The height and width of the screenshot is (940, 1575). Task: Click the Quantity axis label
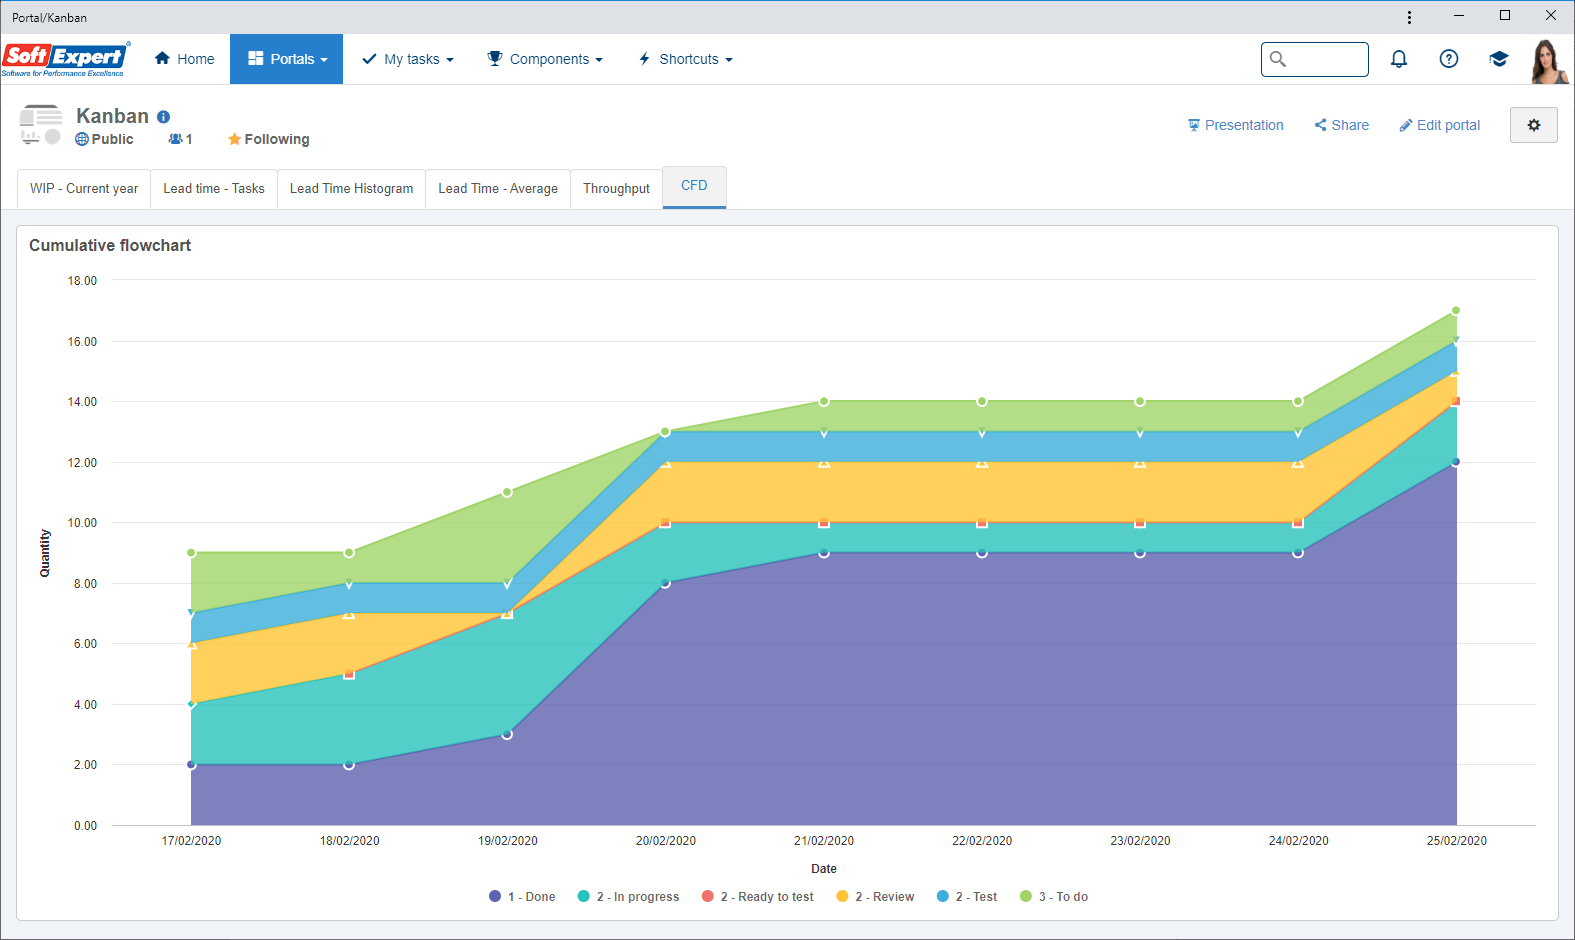[x=45, y=553]
